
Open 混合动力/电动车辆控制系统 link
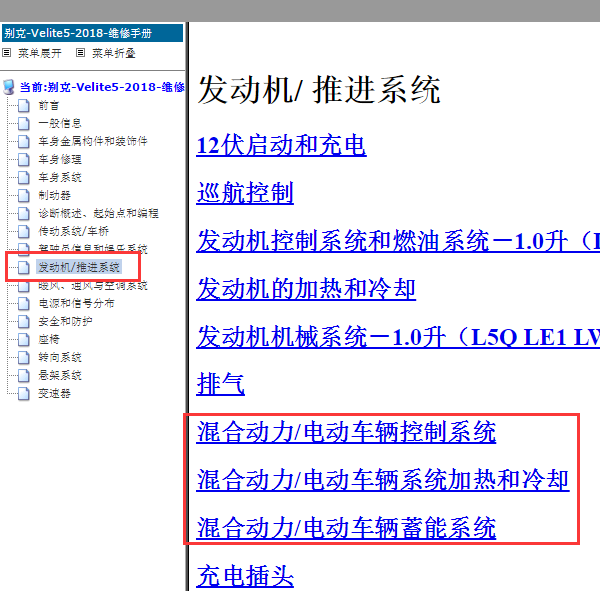pyautogui.click(x=346, y=432)
